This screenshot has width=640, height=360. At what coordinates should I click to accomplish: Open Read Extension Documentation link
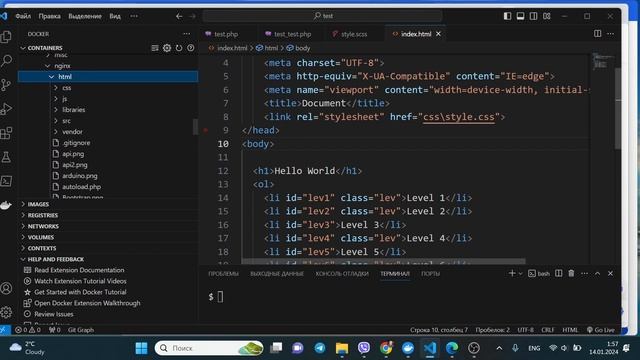(x=79, y=270)
